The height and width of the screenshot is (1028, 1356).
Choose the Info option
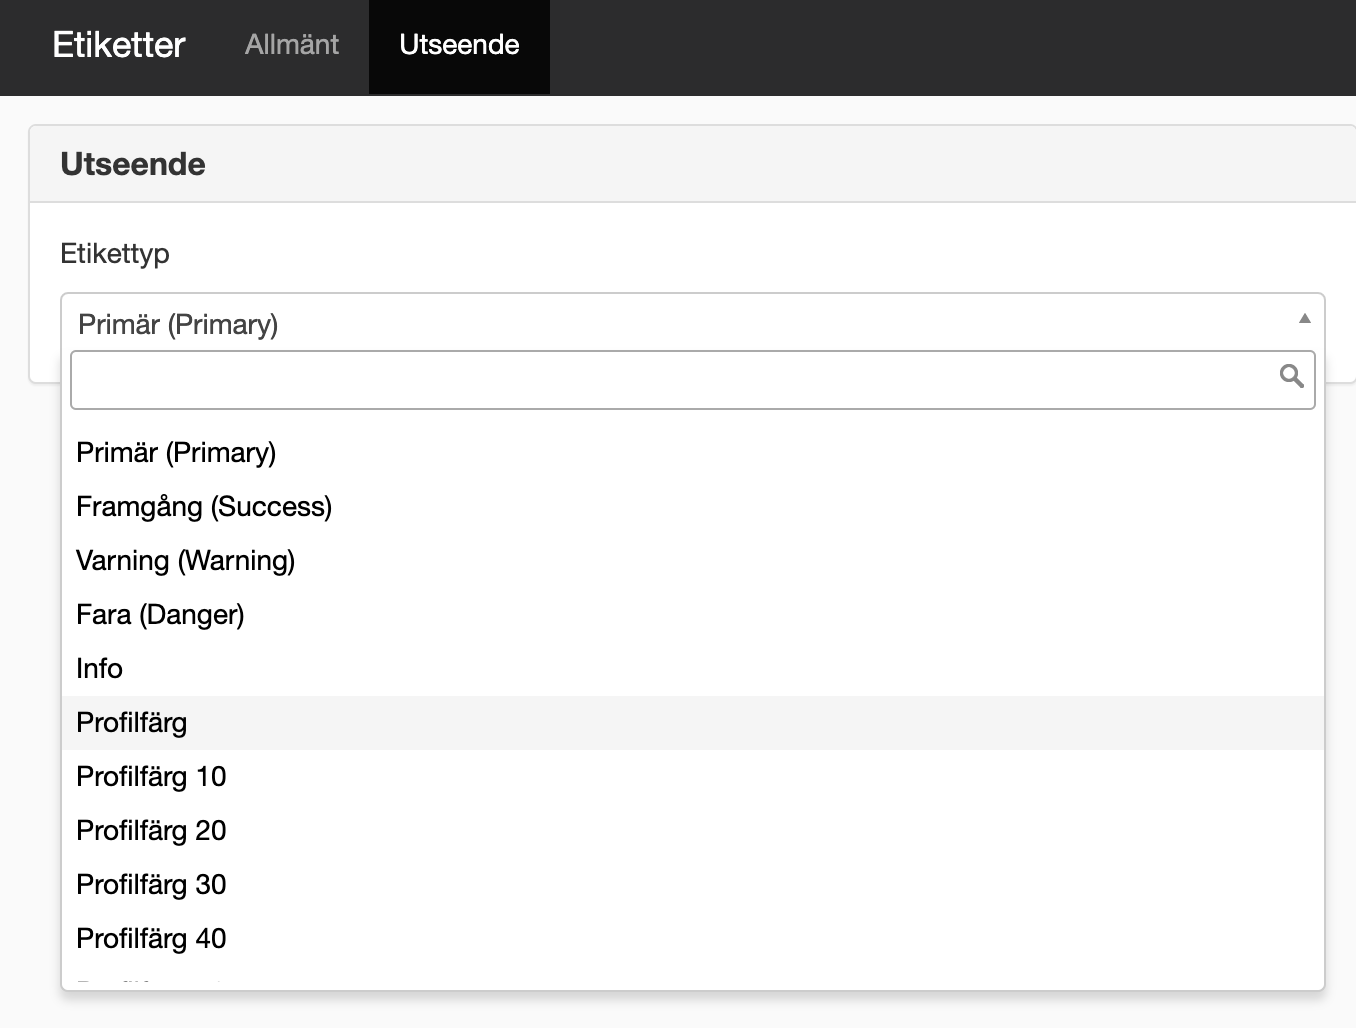(x=692, y=669)
